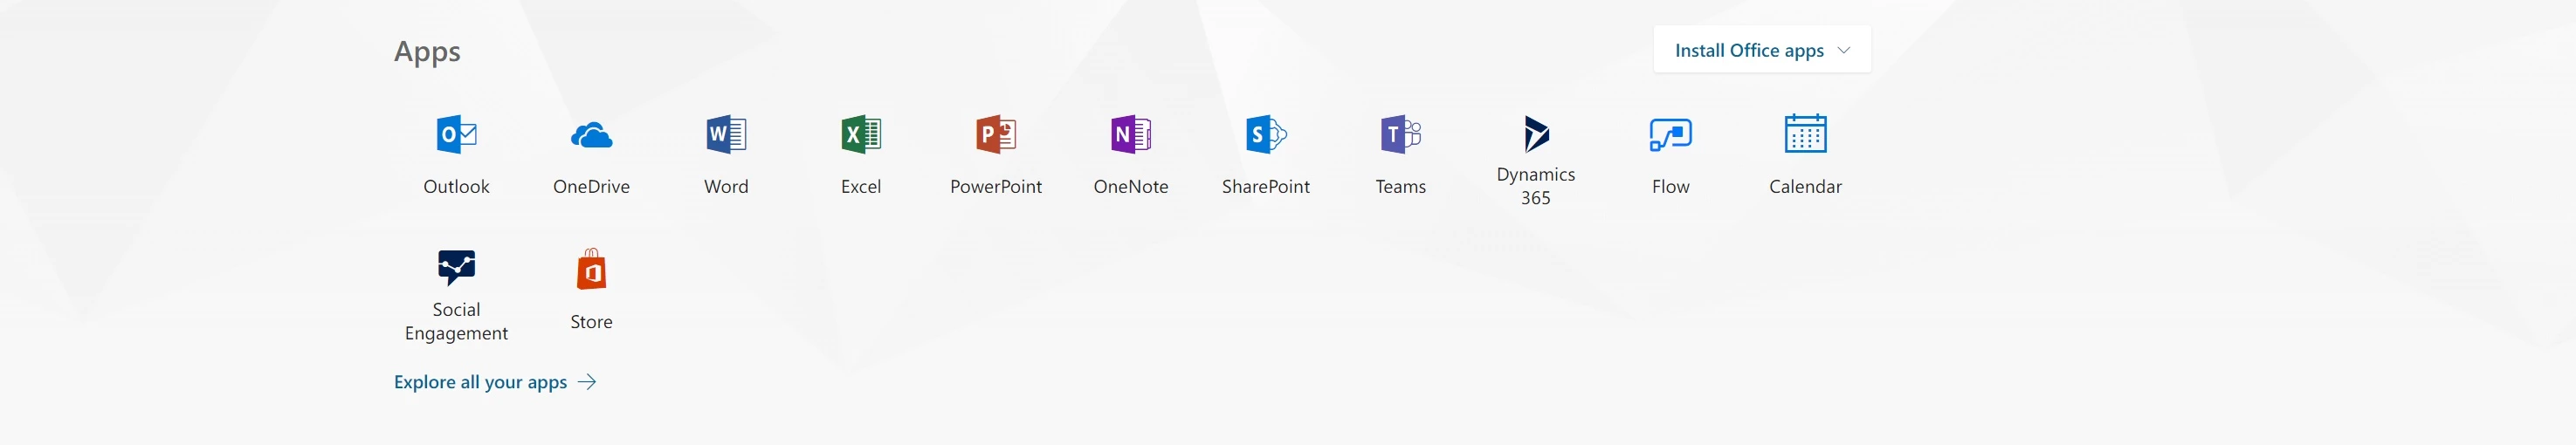Image resolution: width=2576 pixels, height=445 pixels.
Task: Open the Flow app icon
Action: click(x=1671, y=134)
